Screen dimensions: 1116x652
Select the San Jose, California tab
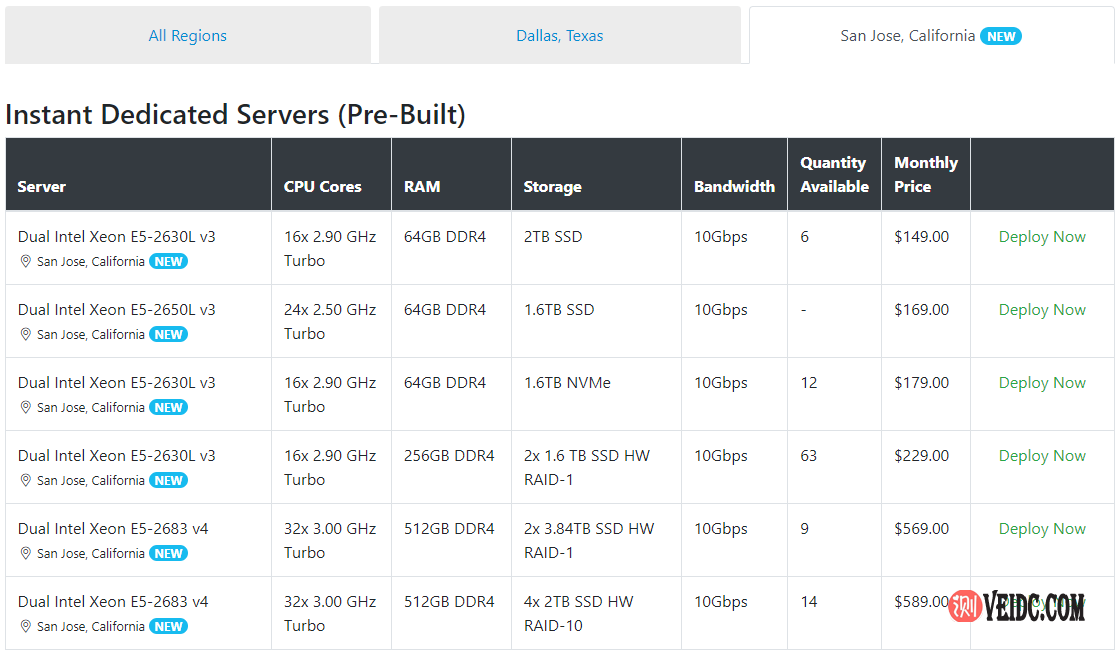pos(907,36)
